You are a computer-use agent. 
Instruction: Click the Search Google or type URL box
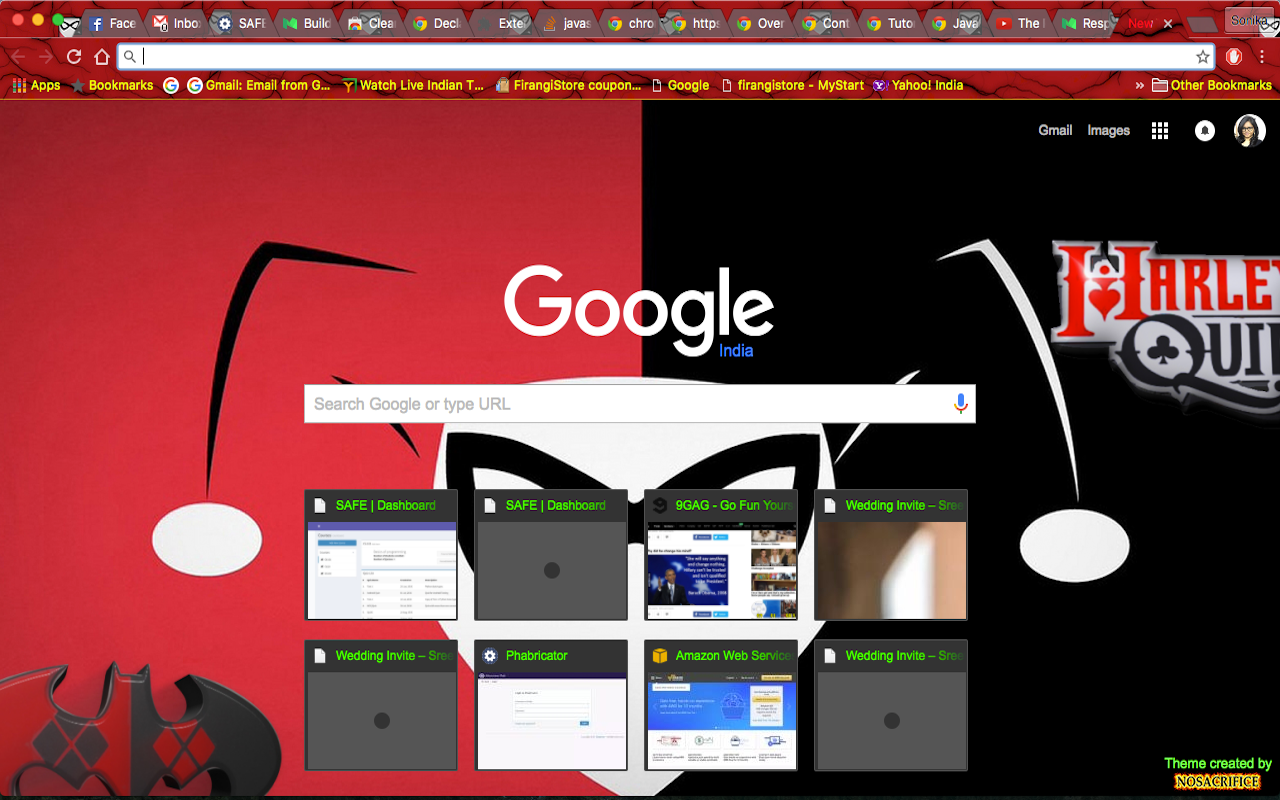pyautogui.click(x=640, y=404)
